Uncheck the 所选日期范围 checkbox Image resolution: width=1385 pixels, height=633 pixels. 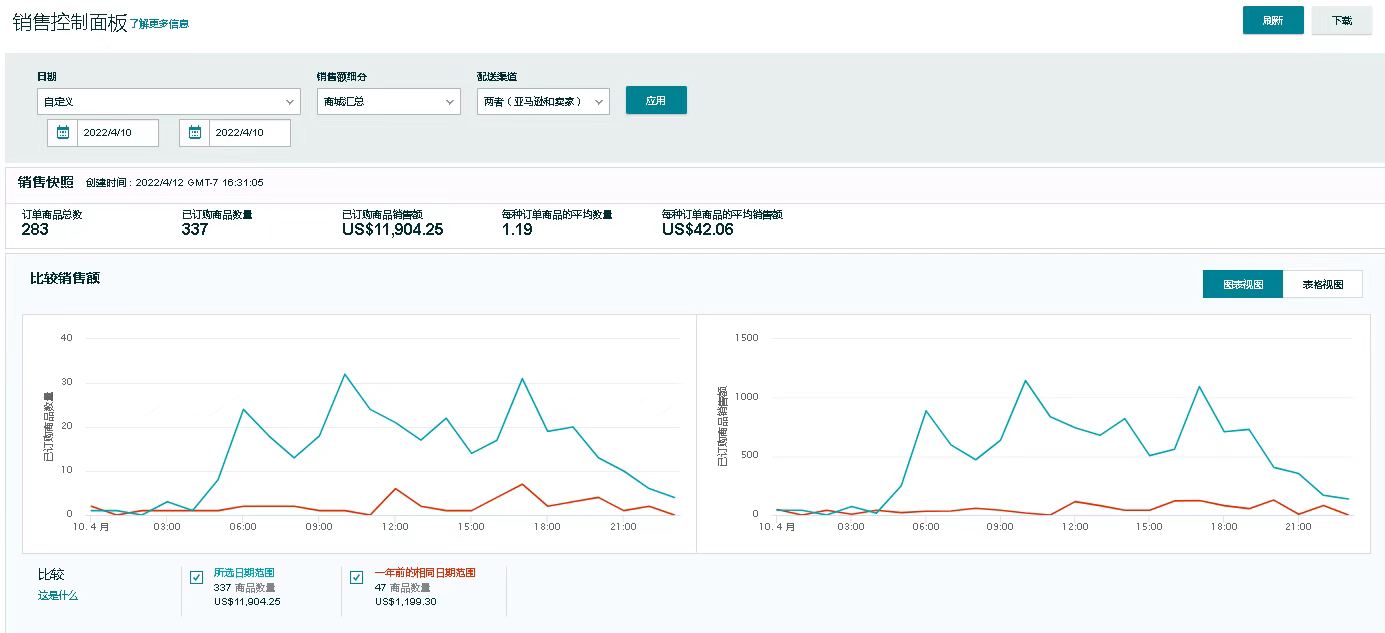196,577
